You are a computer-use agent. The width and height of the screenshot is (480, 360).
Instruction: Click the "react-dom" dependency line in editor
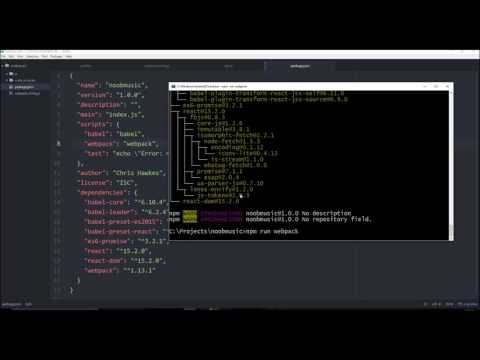(125, 261)
